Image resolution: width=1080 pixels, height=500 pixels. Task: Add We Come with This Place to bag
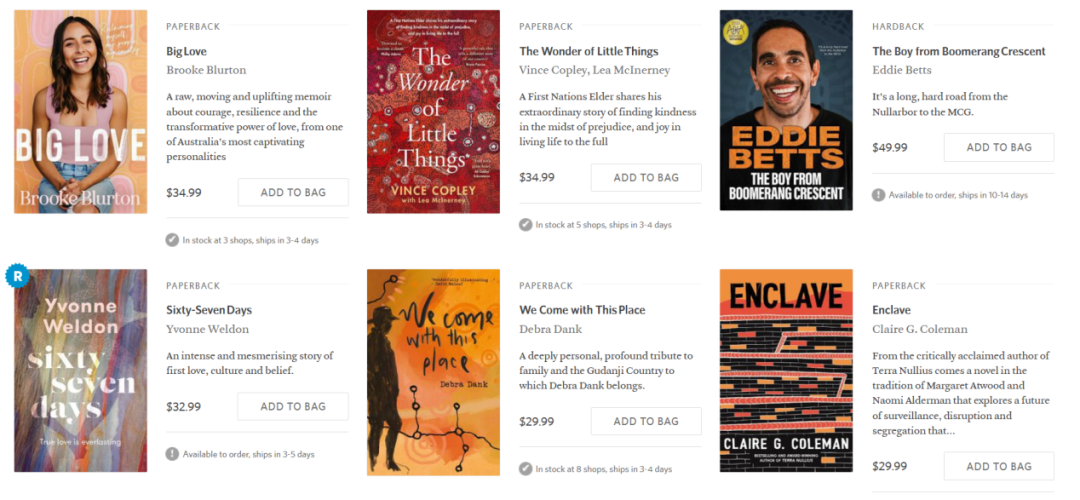[x=646, y=421]
